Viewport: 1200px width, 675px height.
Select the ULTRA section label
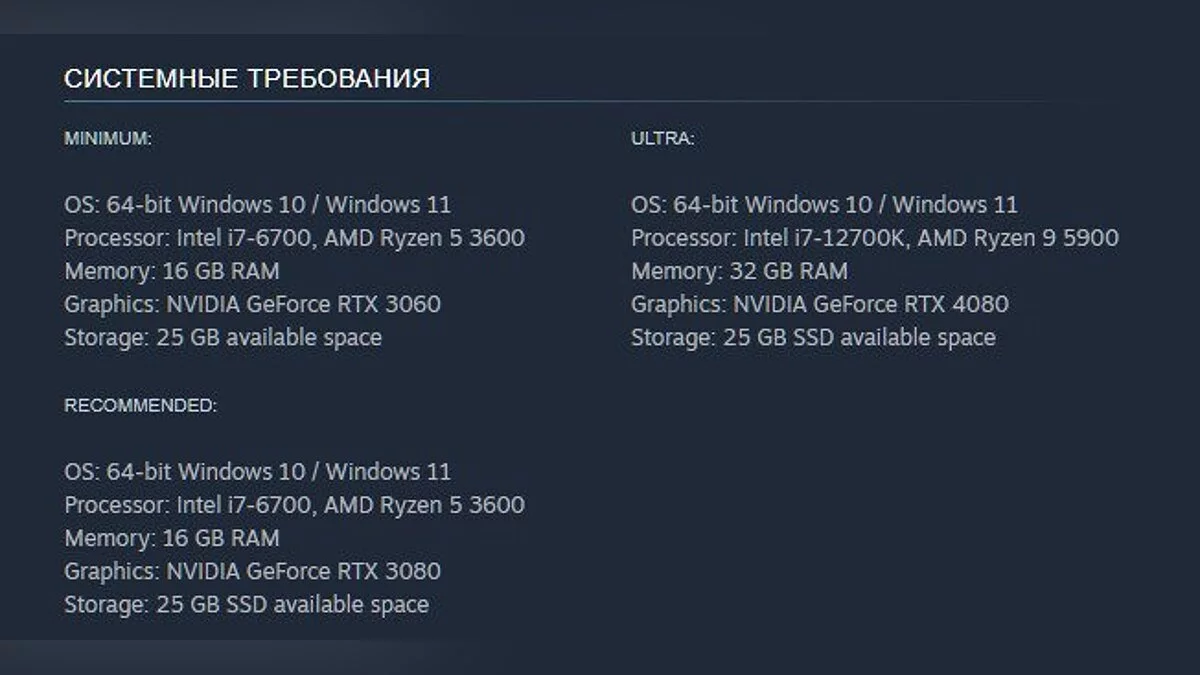click(662, 139)
